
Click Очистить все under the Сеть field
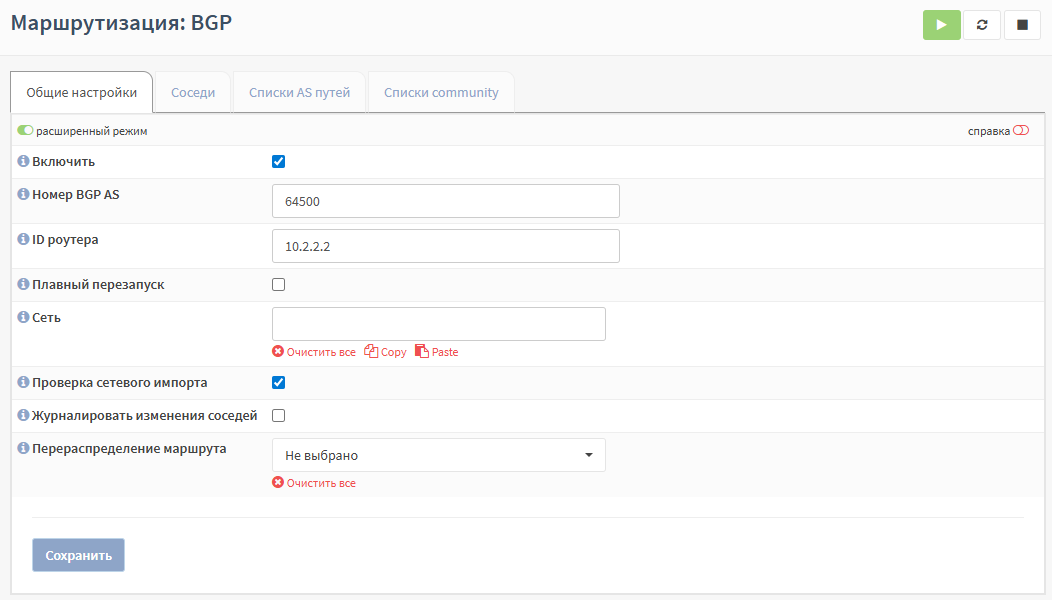coord(314,352)
